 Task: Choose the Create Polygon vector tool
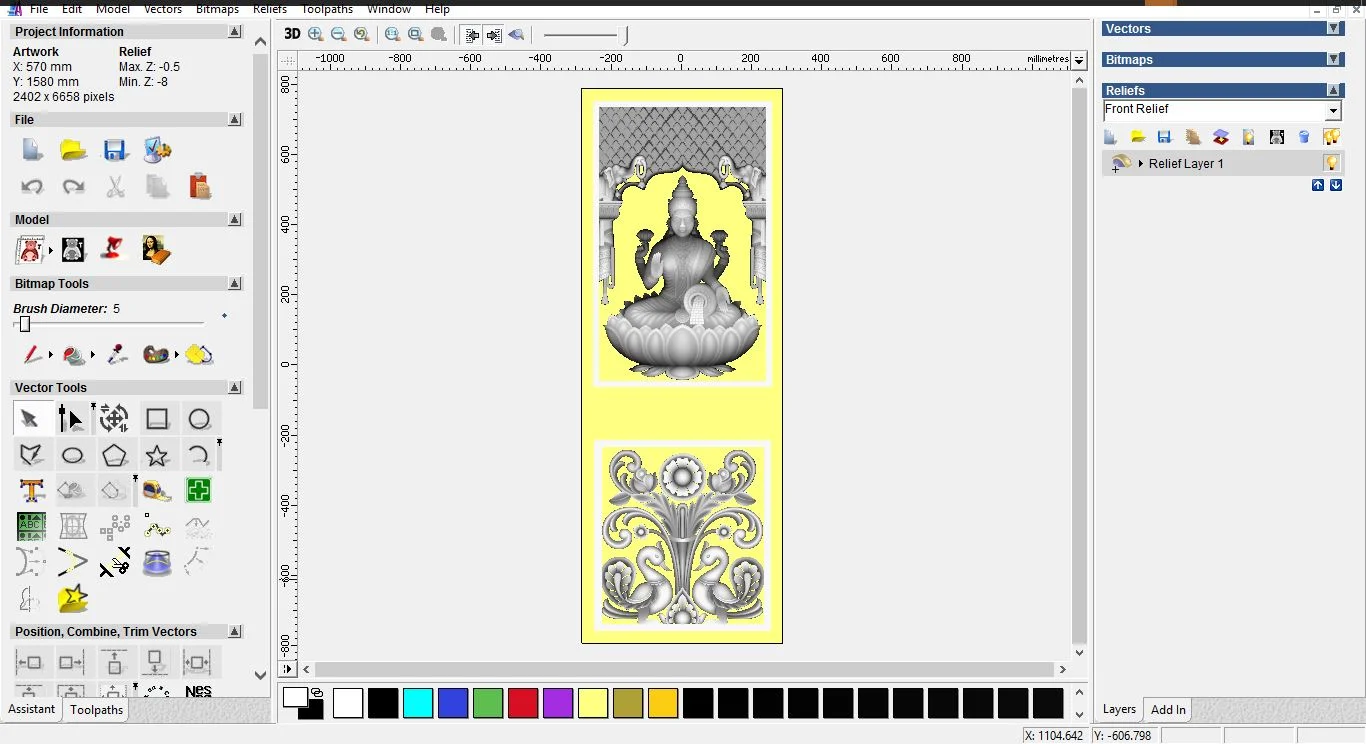pyautogui.click(x=114, y=456)
